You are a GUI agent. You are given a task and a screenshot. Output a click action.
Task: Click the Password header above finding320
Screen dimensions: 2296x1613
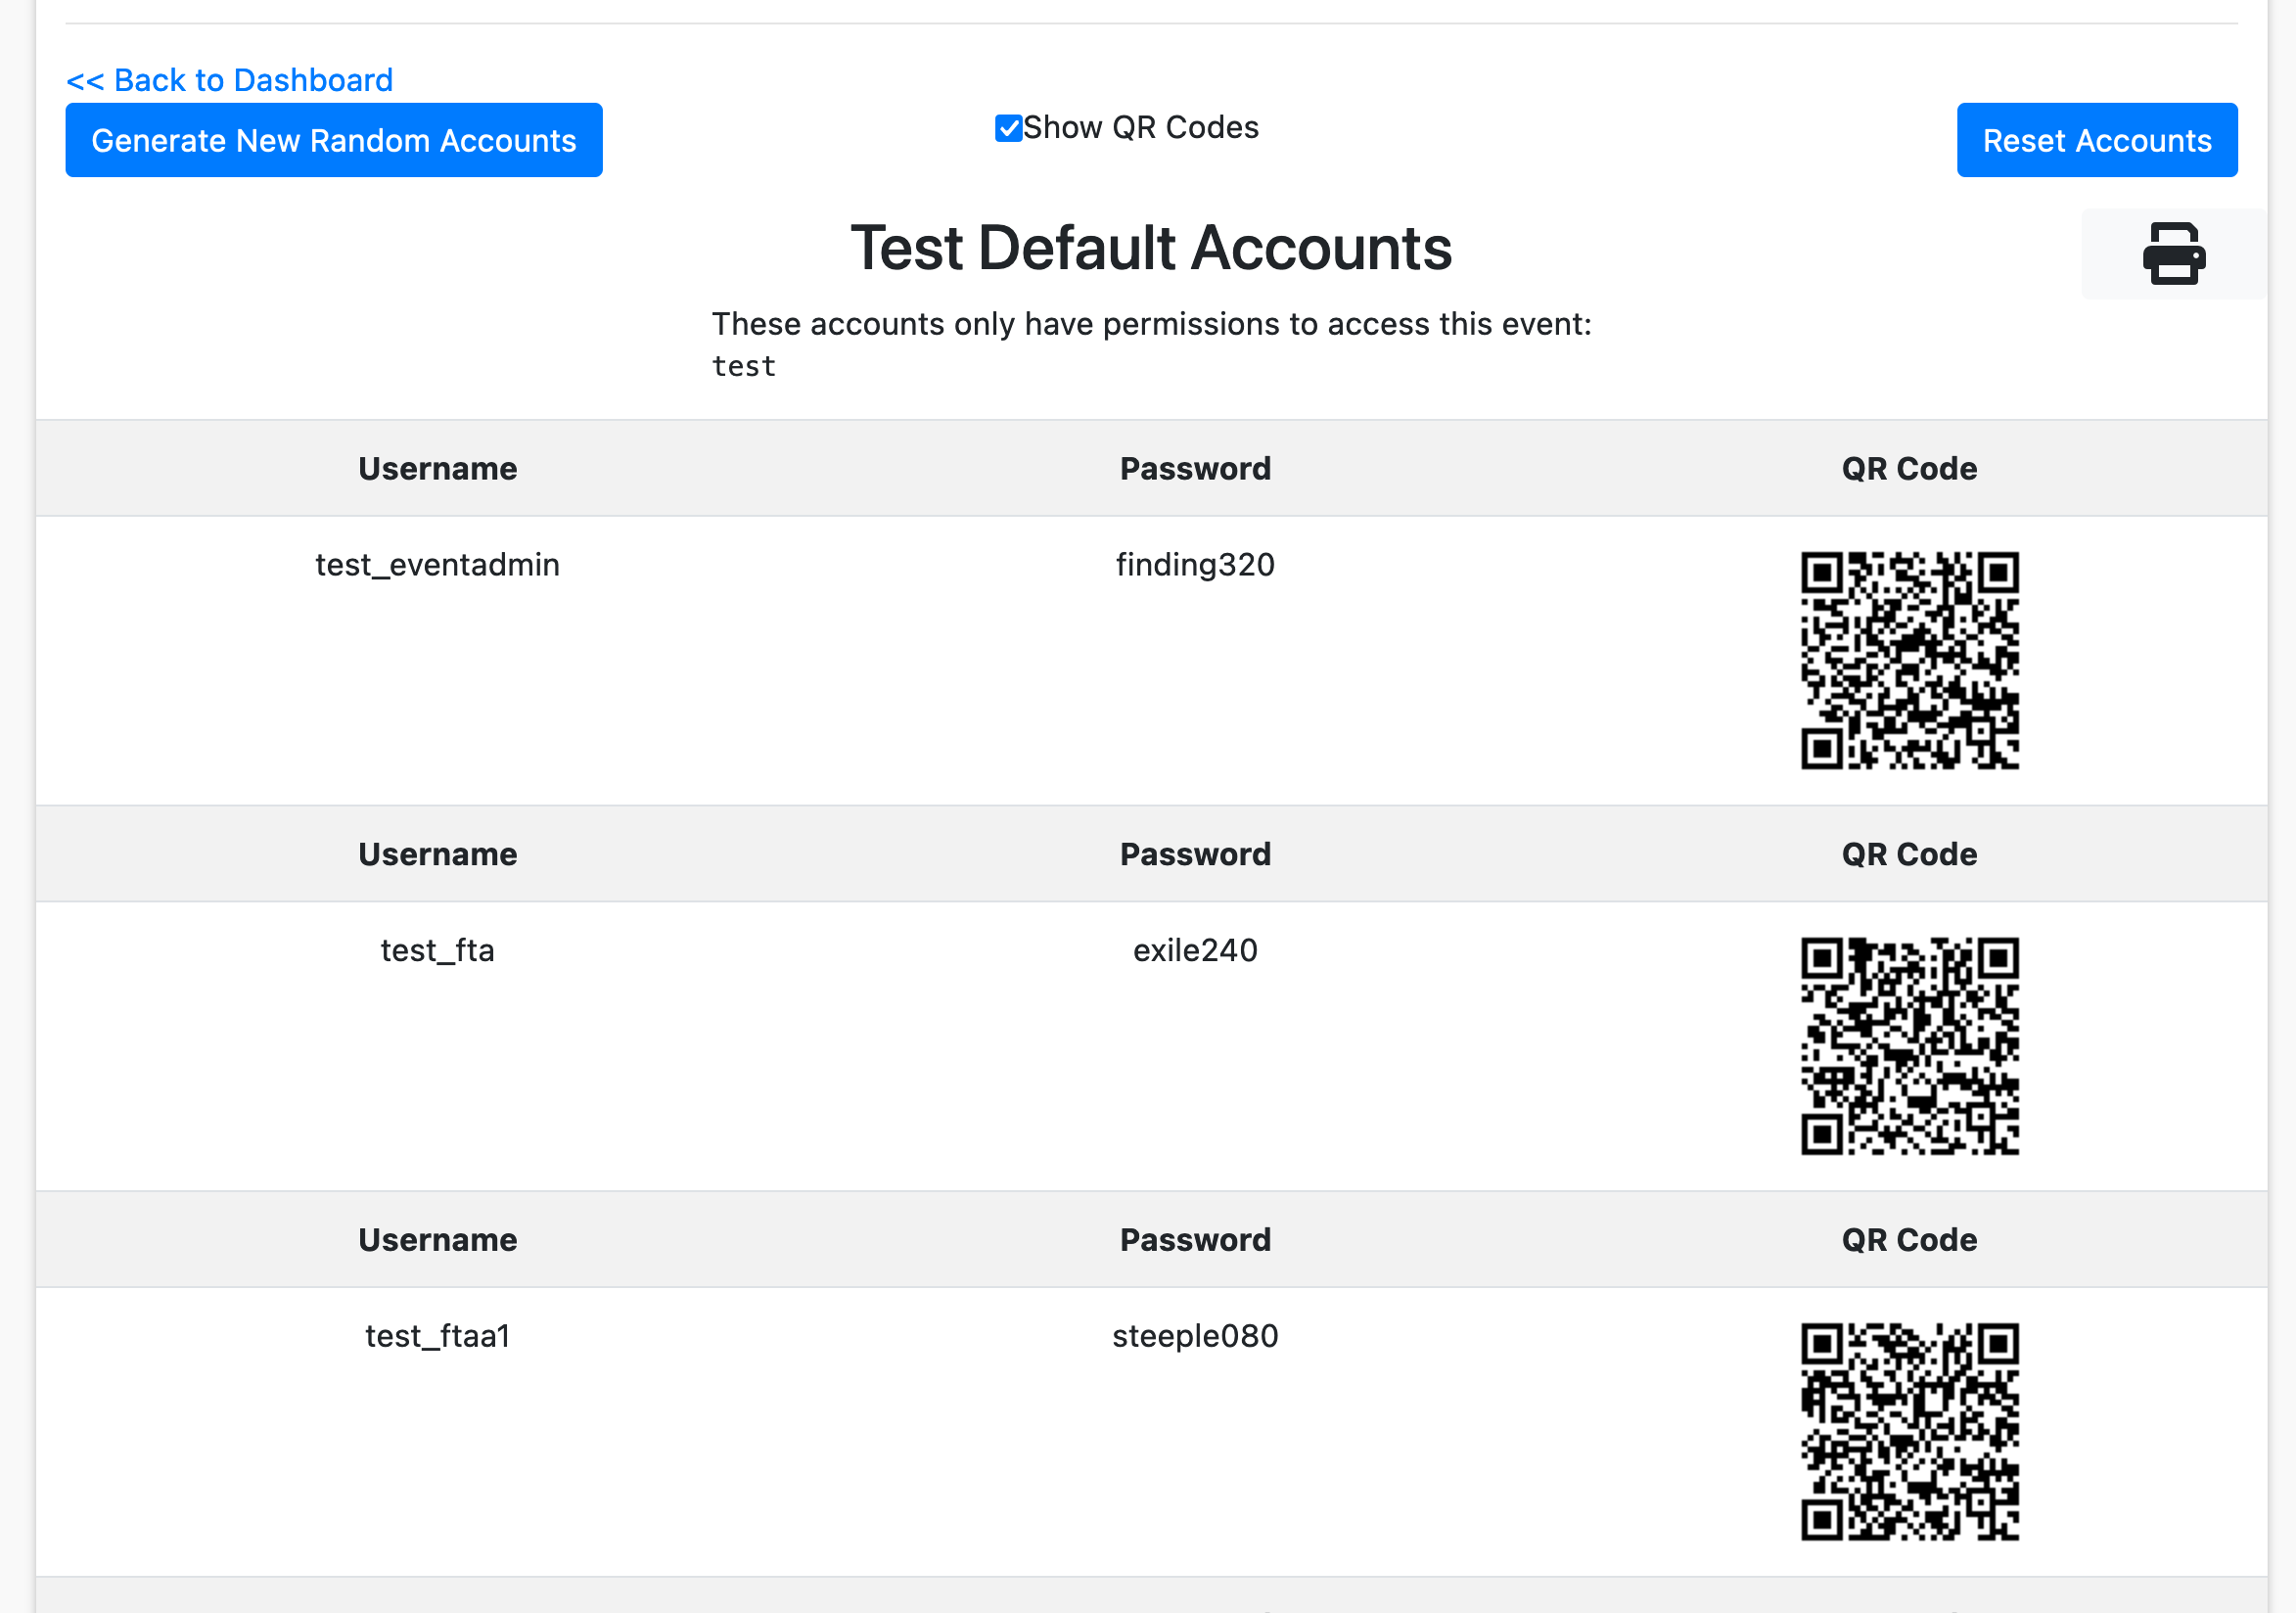(1195, 468)
